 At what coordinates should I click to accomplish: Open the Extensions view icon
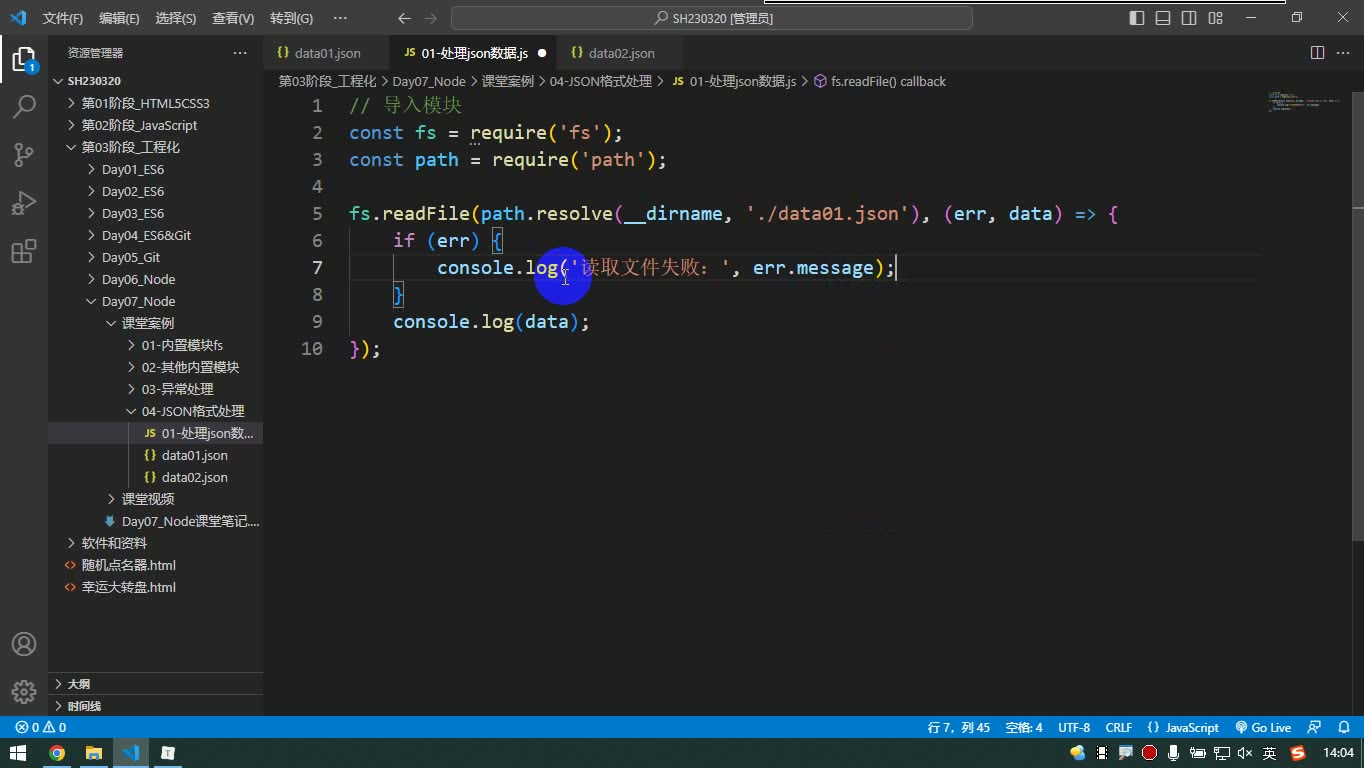coord(24,251)
